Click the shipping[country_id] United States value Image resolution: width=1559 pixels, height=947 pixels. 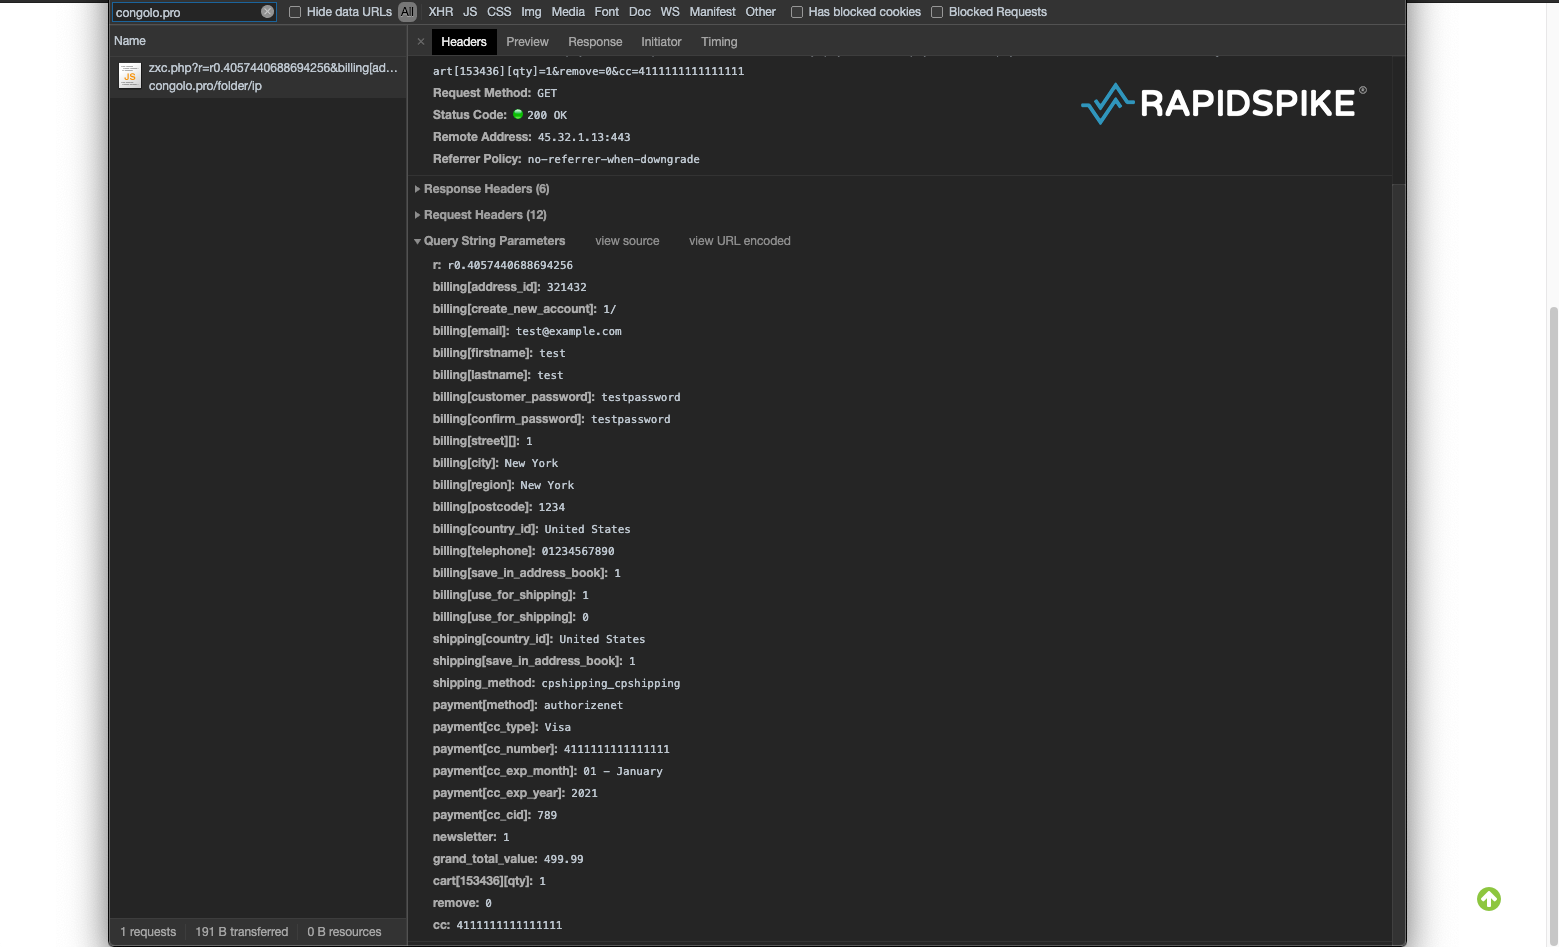click(602, 639)
